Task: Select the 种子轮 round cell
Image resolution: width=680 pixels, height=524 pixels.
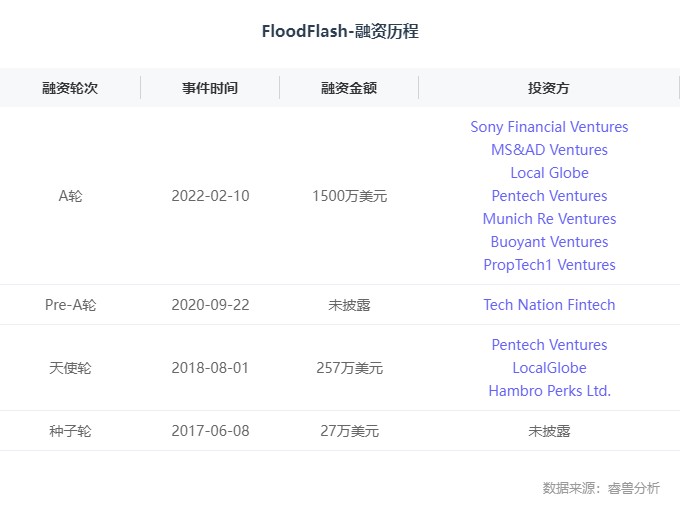Action: pyautogui.click(x=70, y=431)
